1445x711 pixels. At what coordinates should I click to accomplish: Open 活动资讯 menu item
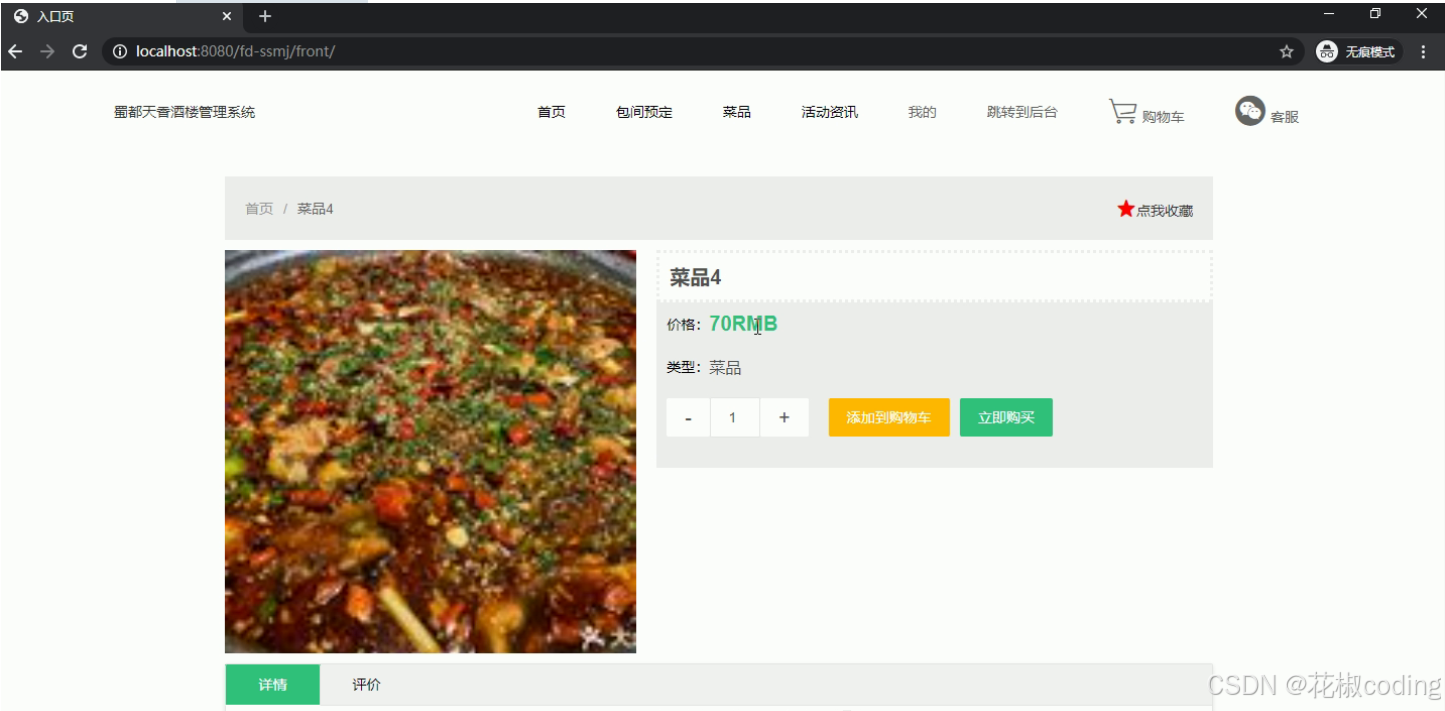click(829, 112)
